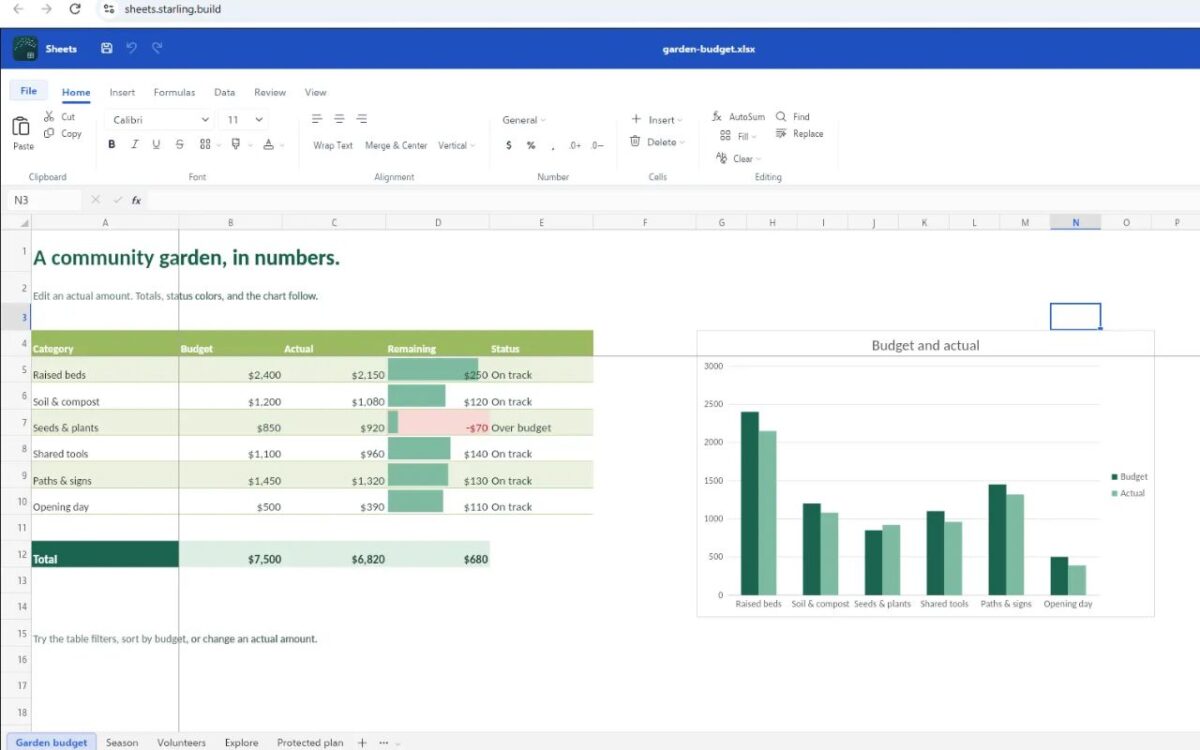Decrease decimal places
Image resolution: width=1200 pixels, height=750 pixels.
pos(597,146)
